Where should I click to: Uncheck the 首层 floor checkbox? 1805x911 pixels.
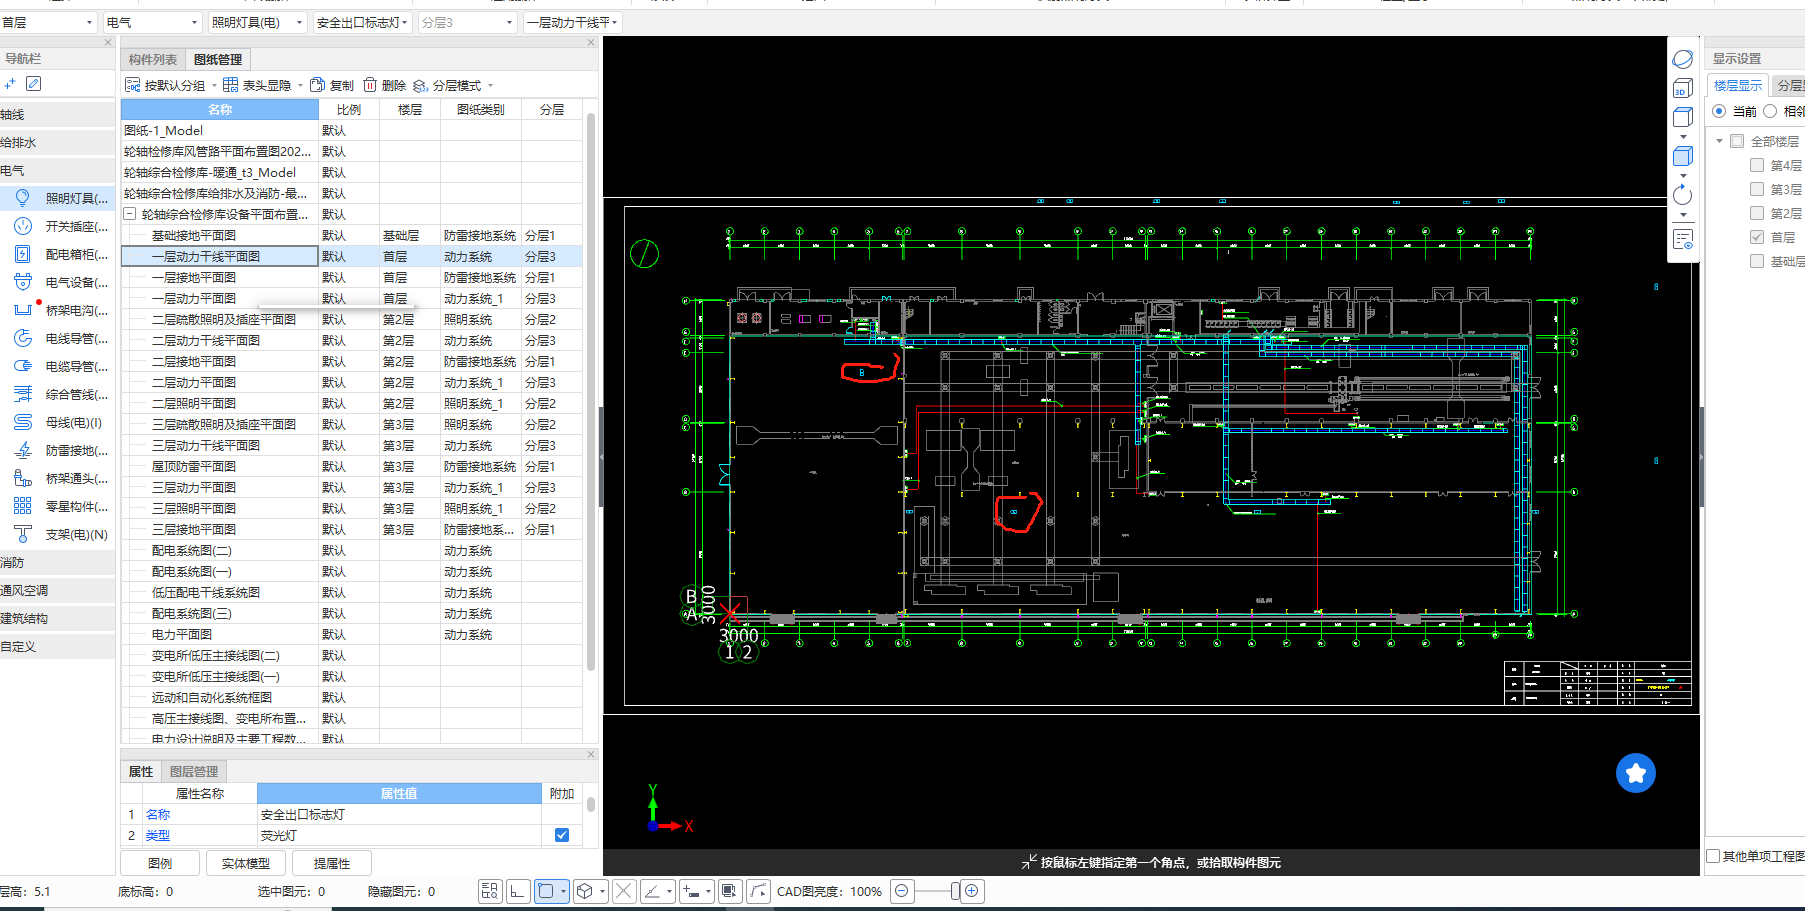pyautogui.click(x=1757, y=237)
